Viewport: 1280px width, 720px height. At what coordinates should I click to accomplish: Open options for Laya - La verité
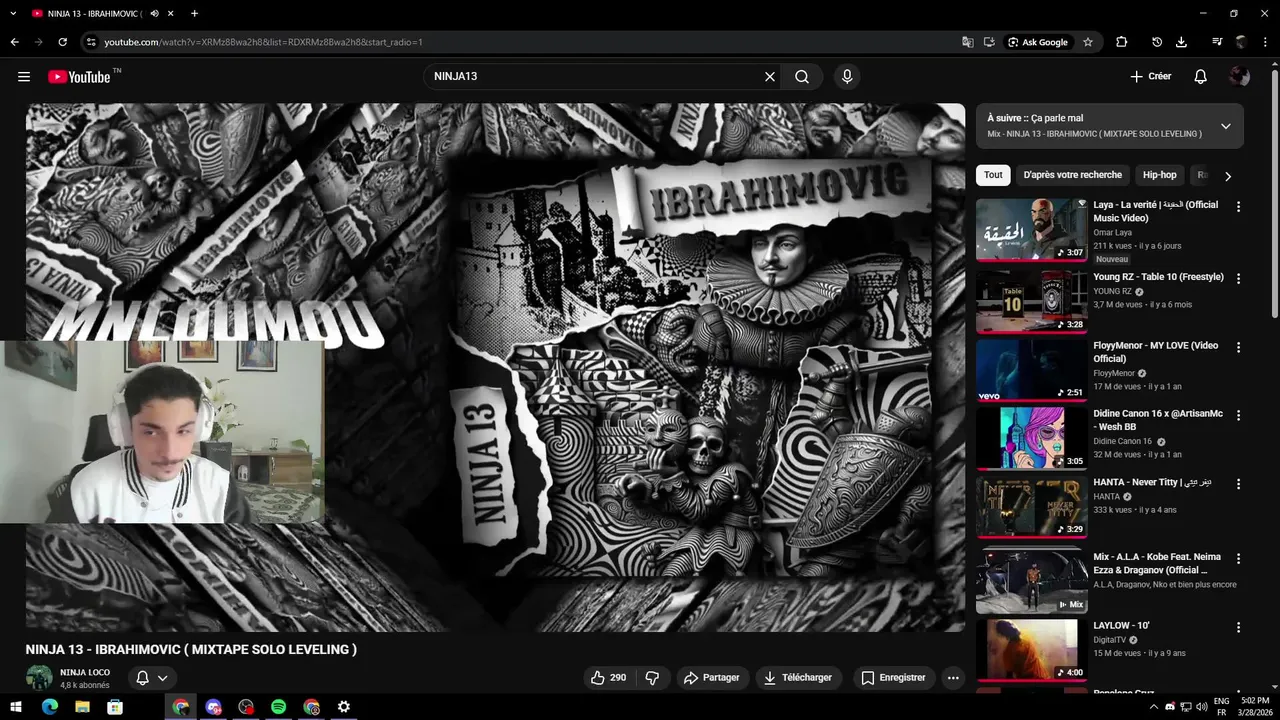1238,207
